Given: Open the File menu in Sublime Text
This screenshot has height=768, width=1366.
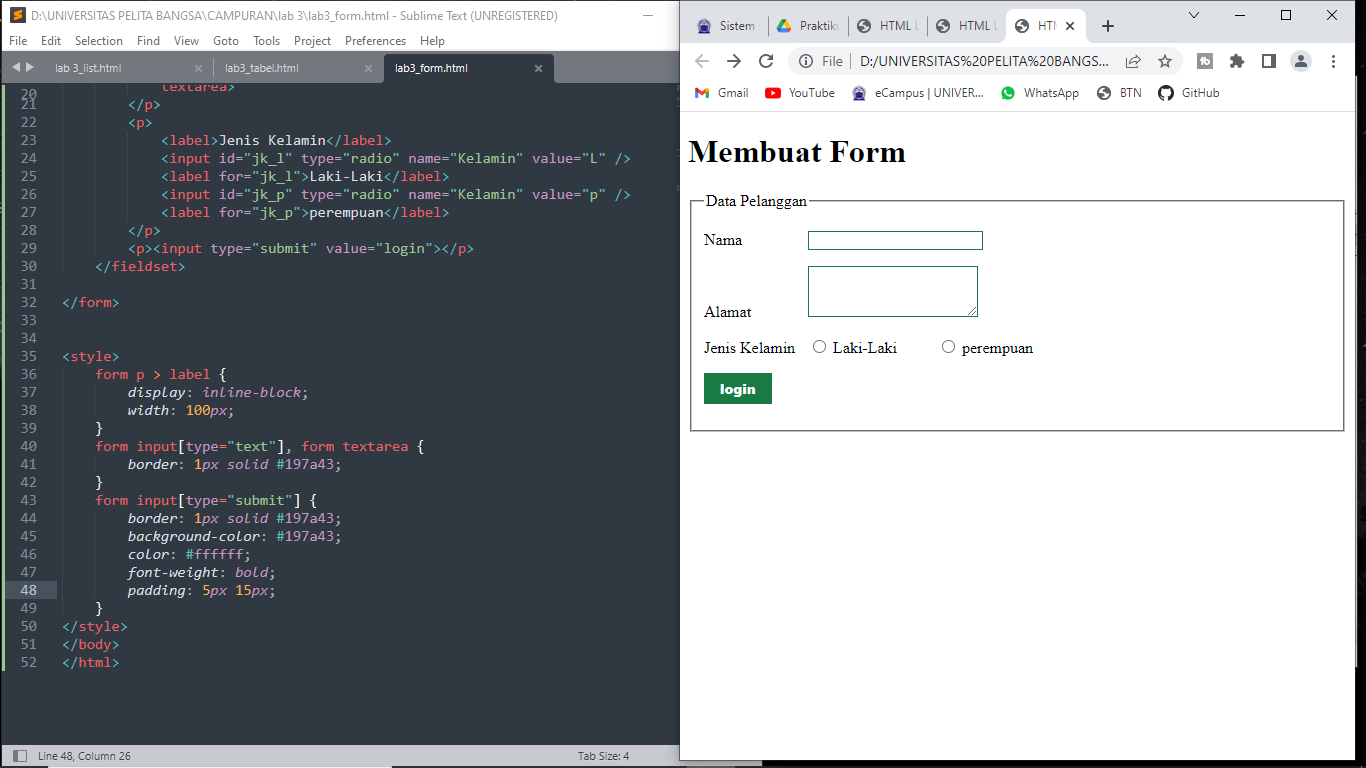Looking at the screenshot, I should point(17,40).
